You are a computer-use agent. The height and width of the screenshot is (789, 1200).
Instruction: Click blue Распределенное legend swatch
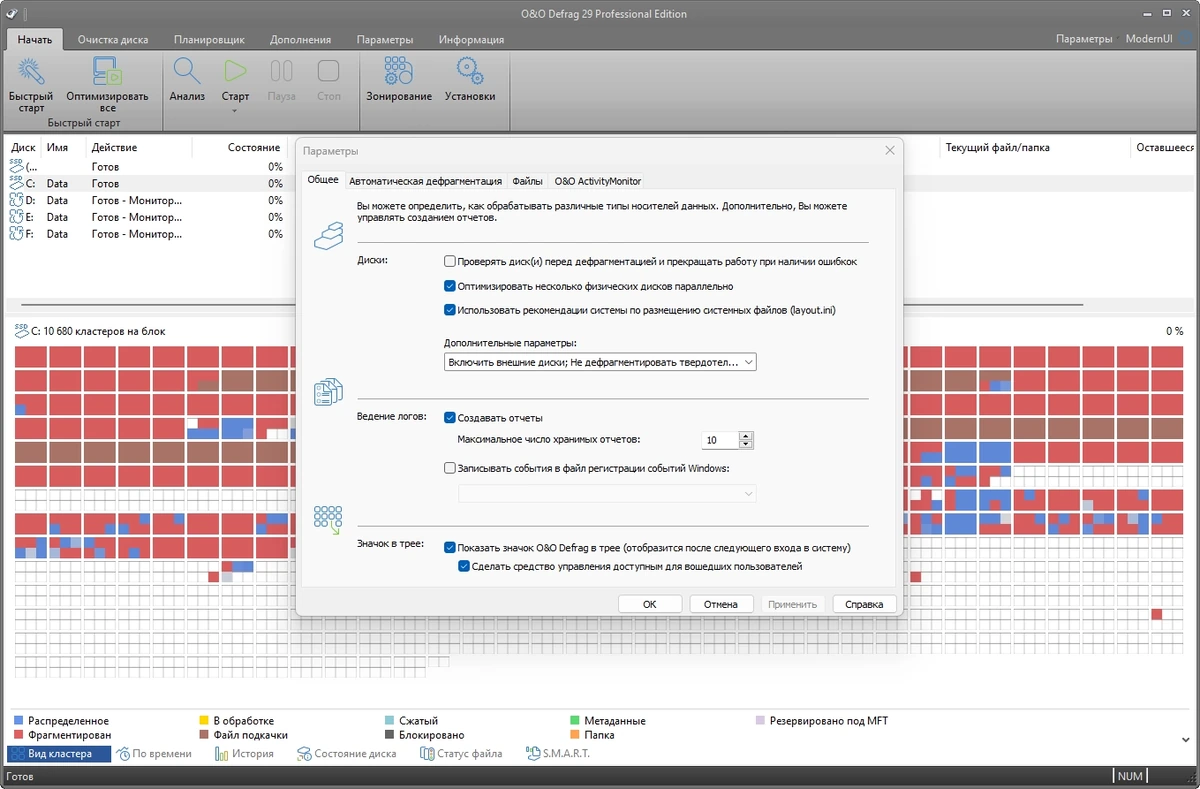tap(18, 720)
